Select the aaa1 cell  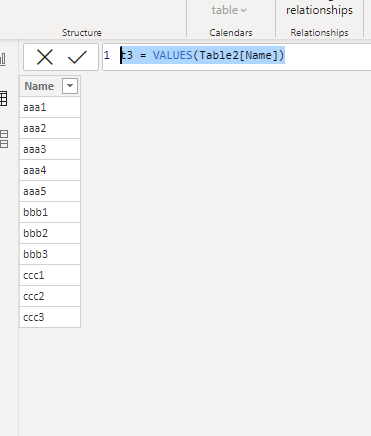(x=50, y=107)
